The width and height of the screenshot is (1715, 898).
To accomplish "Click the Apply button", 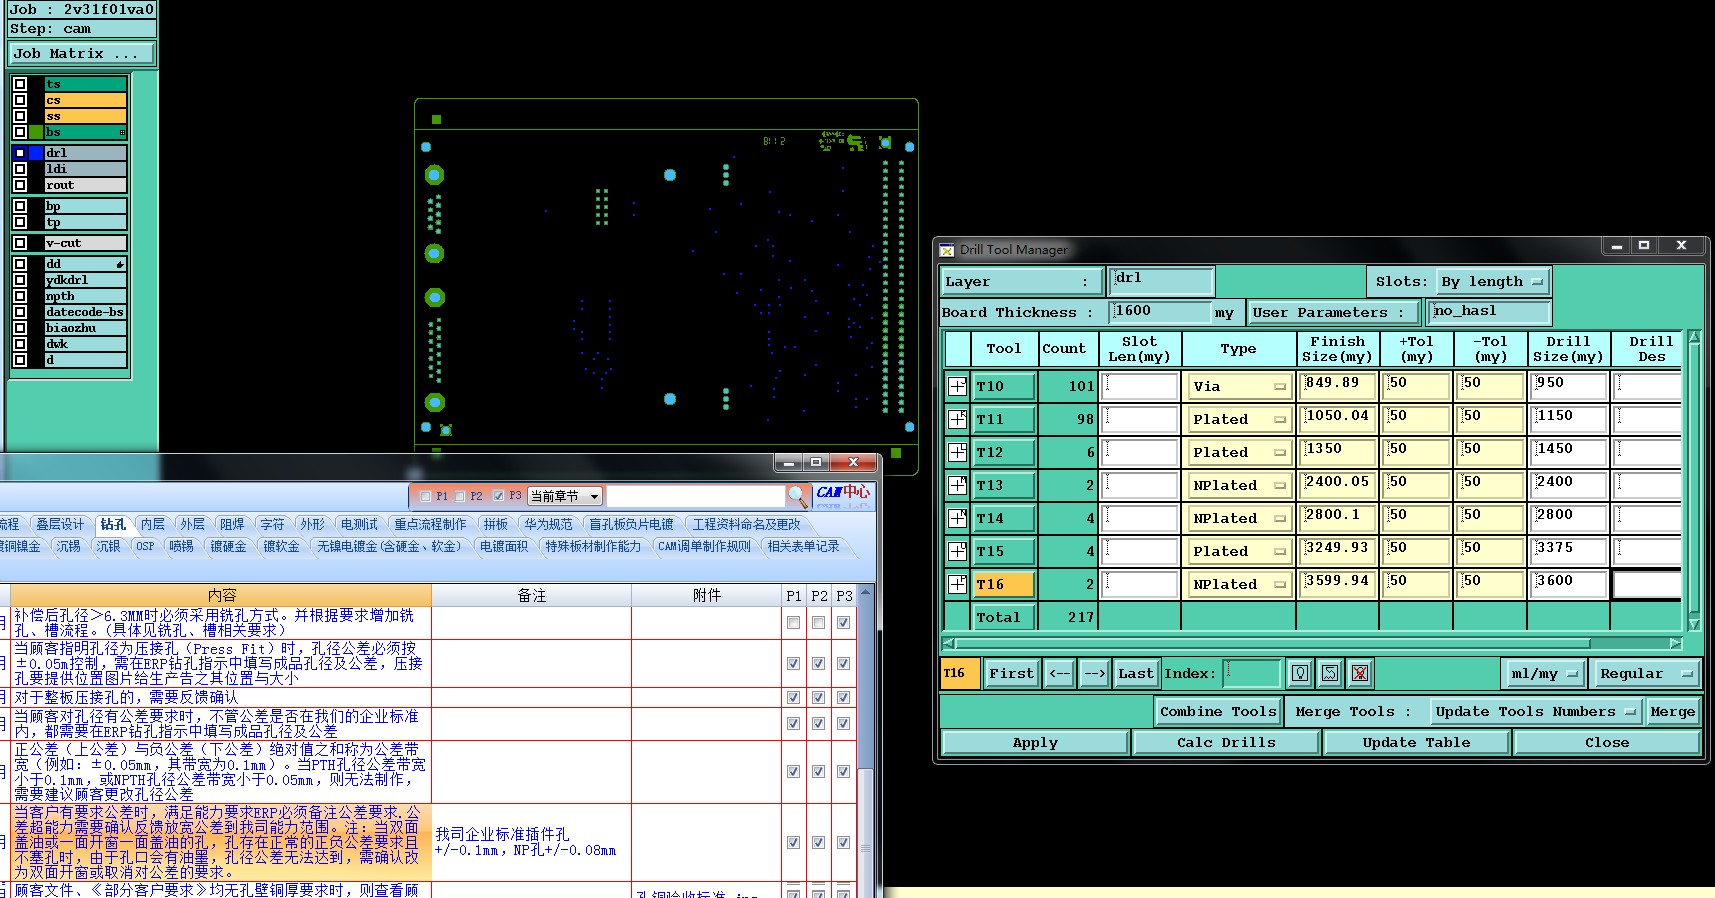I will [x=1035, y=743].
